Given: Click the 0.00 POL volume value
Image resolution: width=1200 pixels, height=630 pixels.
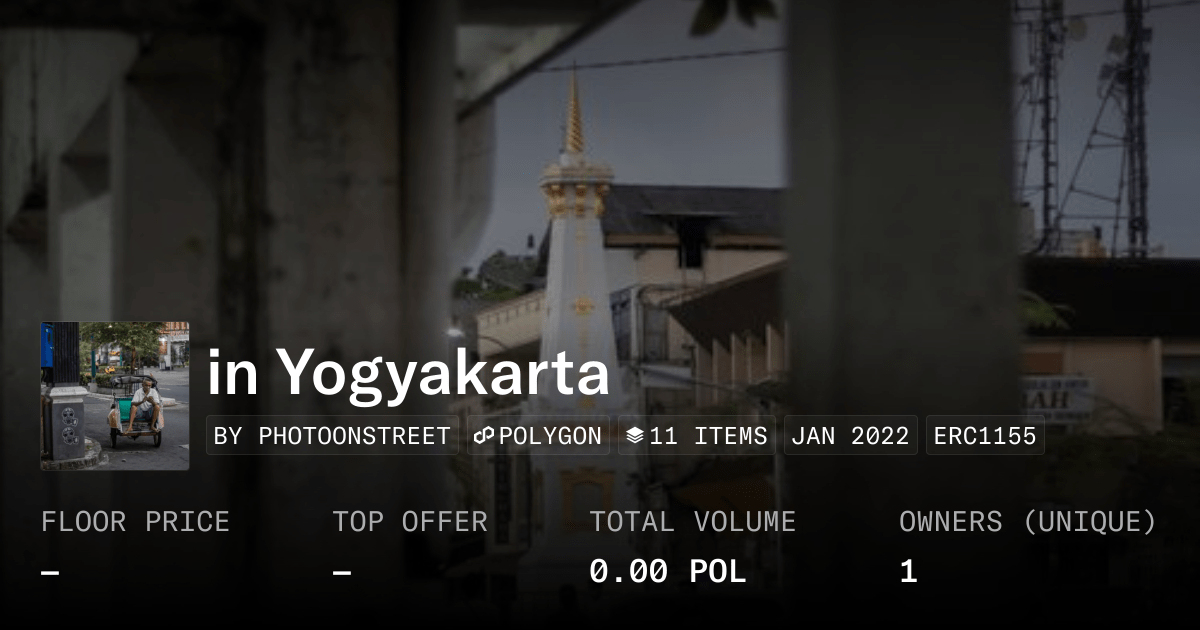Looking at the screenshot, I should (x=667, y=572).
